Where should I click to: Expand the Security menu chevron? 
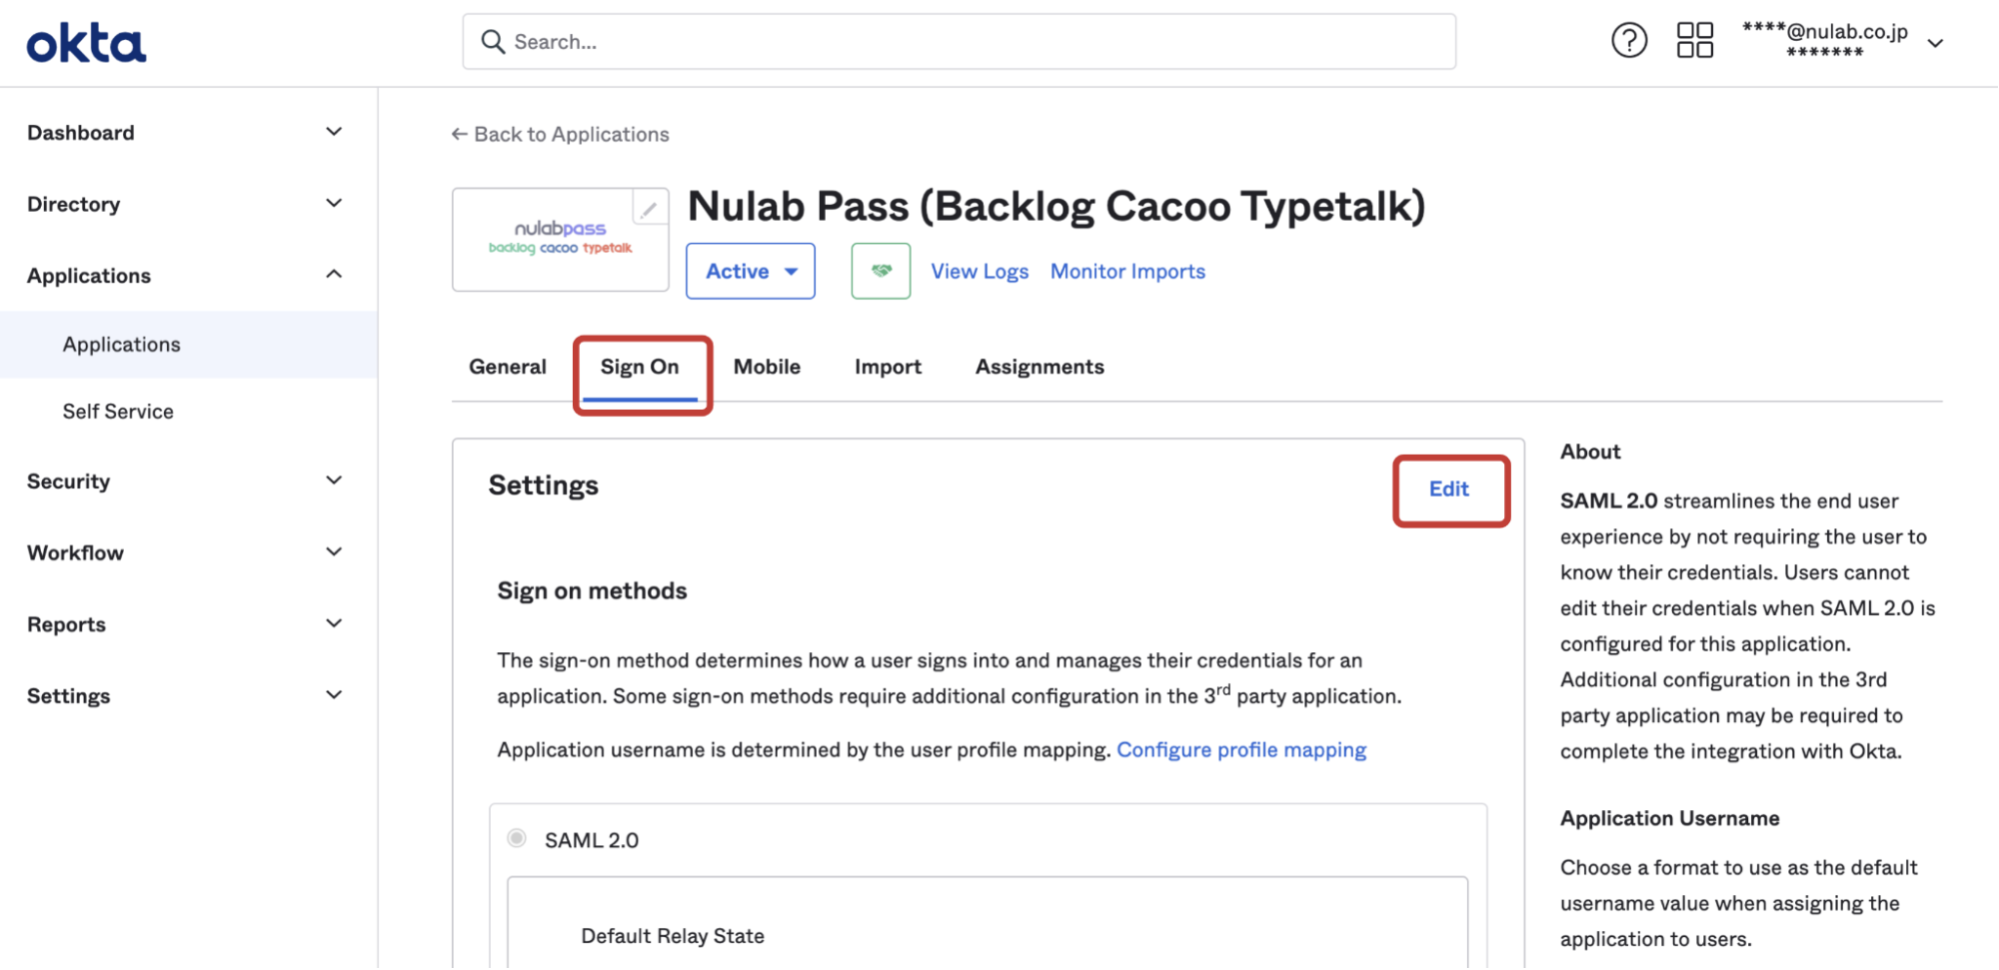[334, 480]
